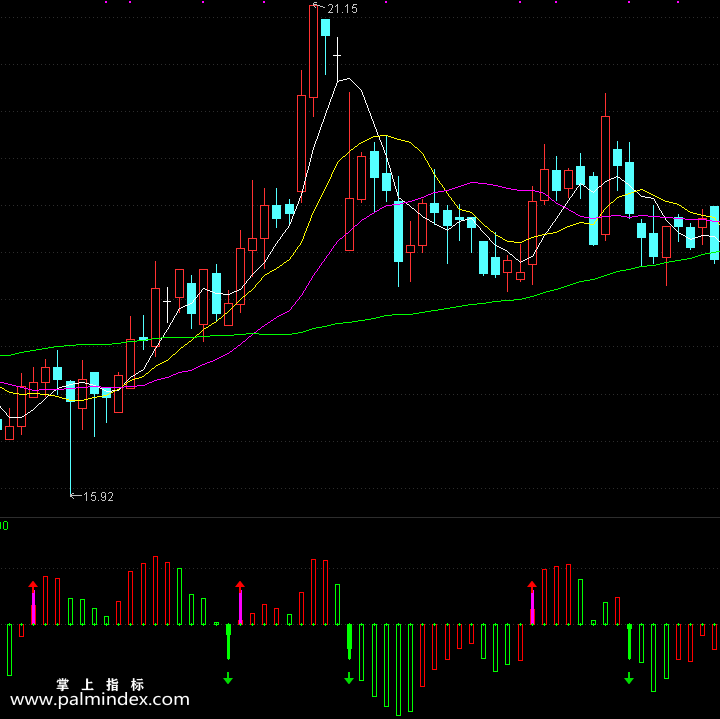Select the white doji candle just after the 21.15 peak

338,60
